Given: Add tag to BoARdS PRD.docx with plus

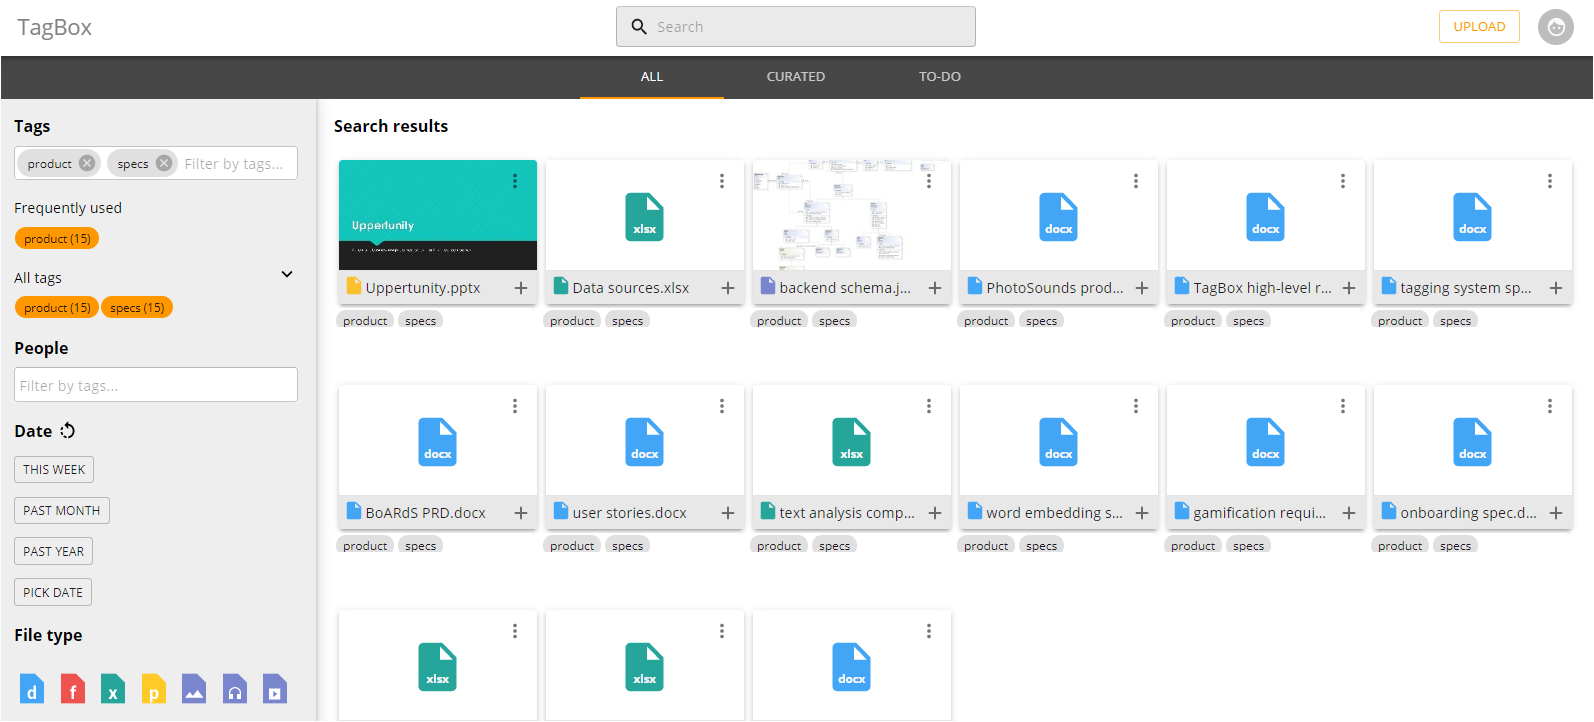Looking at the screenshot, I should pyautogui.click(x=521, y=513).
